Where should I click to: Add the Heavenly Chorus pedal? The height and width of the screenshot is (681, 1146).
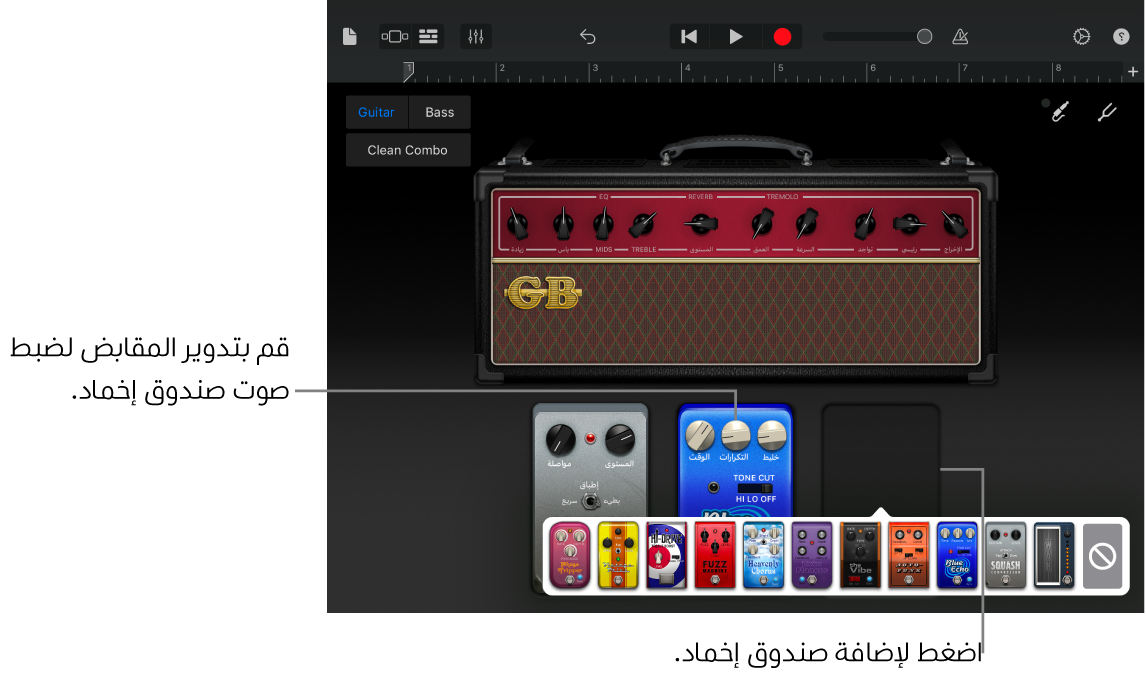click(x=763, y=555)
